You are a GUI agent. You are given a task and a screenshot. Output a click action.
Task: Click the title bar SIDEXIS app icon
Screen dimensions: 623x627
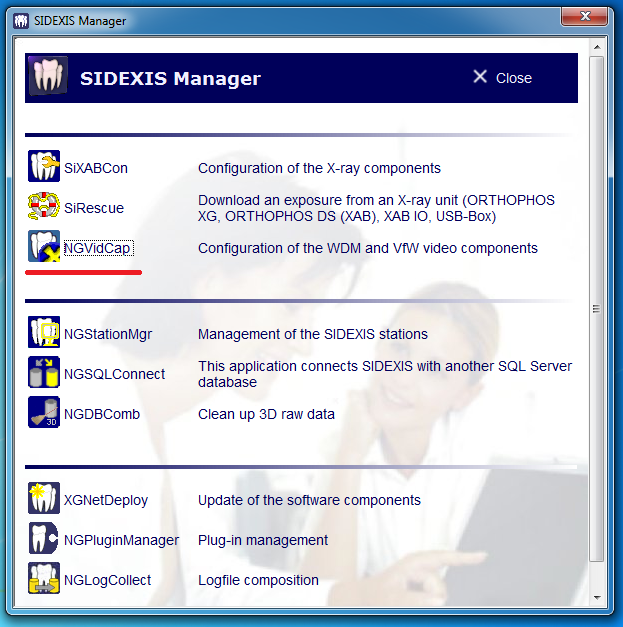21,20
